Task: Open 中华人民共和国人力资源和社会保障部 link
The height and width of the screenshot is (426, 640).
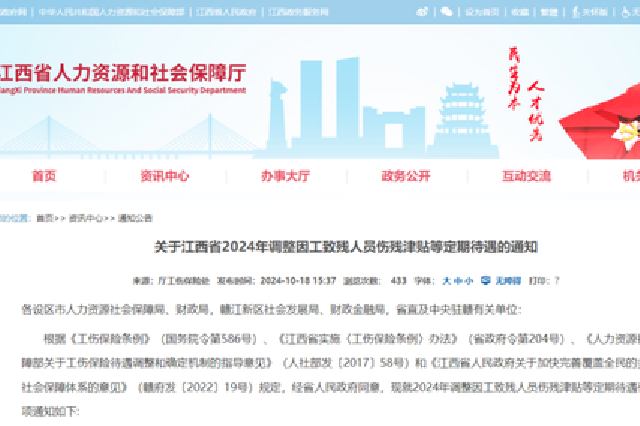Action: tap(111, 12)
